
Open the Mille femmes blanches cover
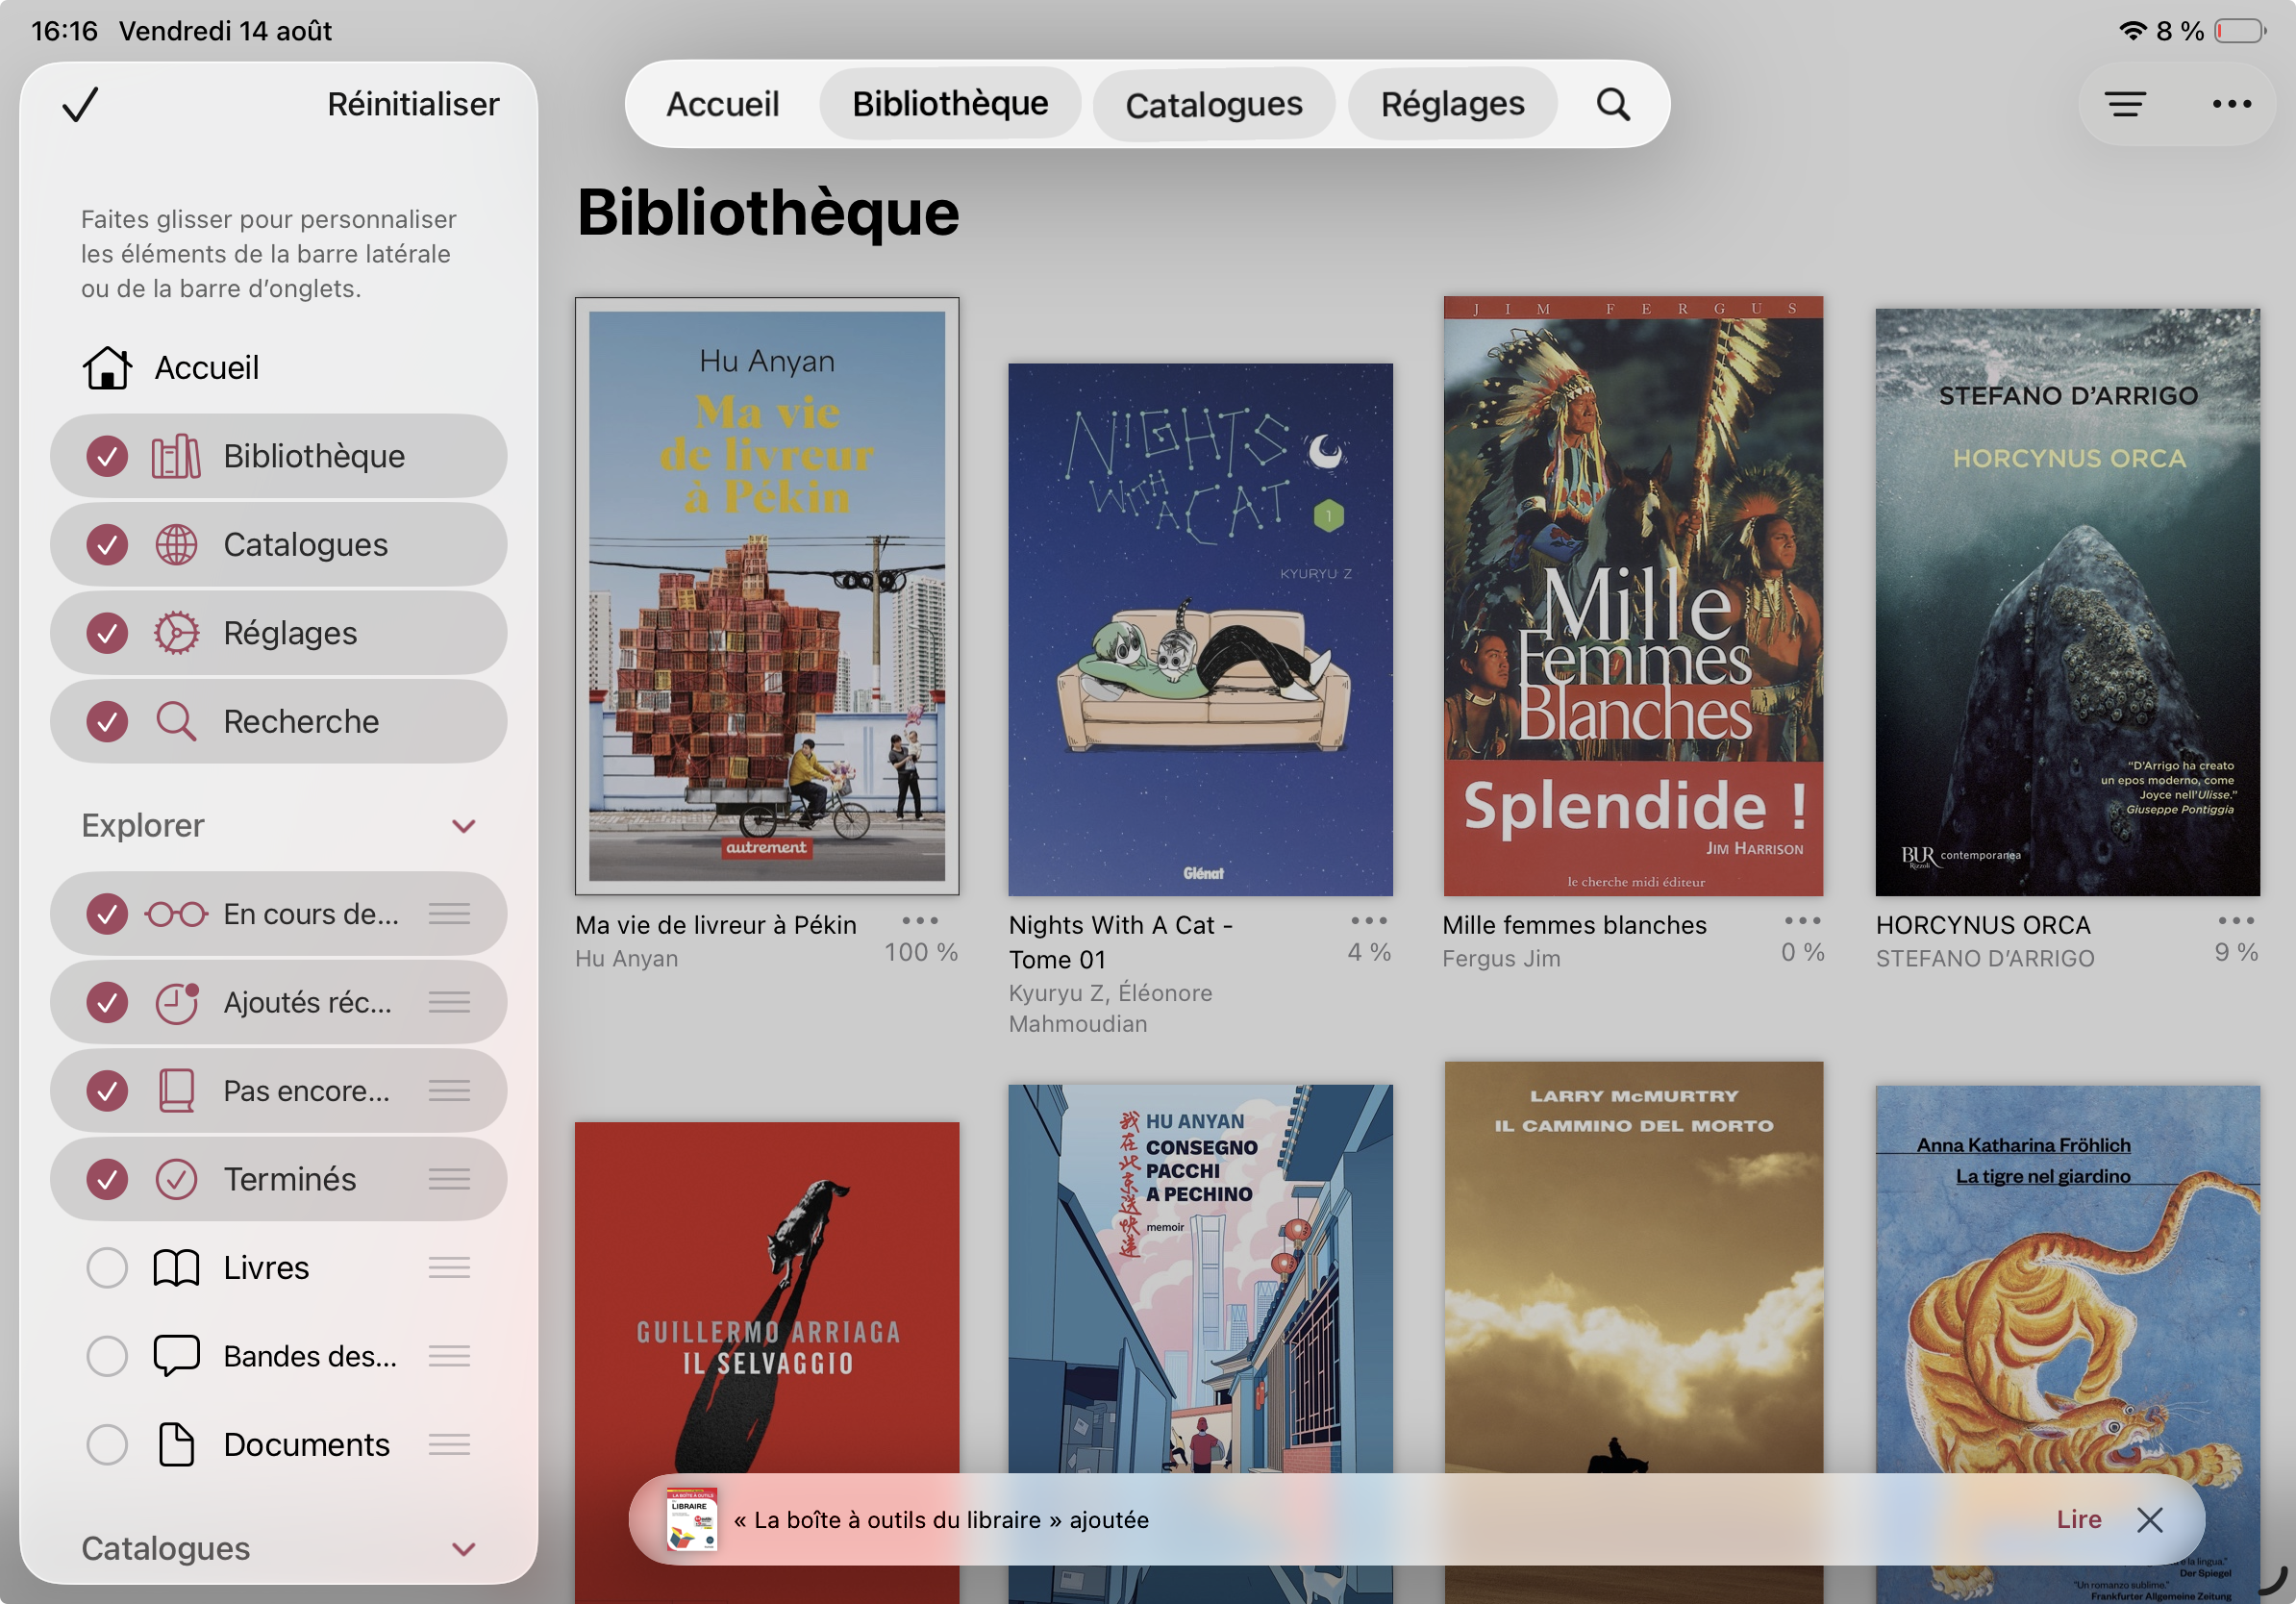click(1633, 596)
